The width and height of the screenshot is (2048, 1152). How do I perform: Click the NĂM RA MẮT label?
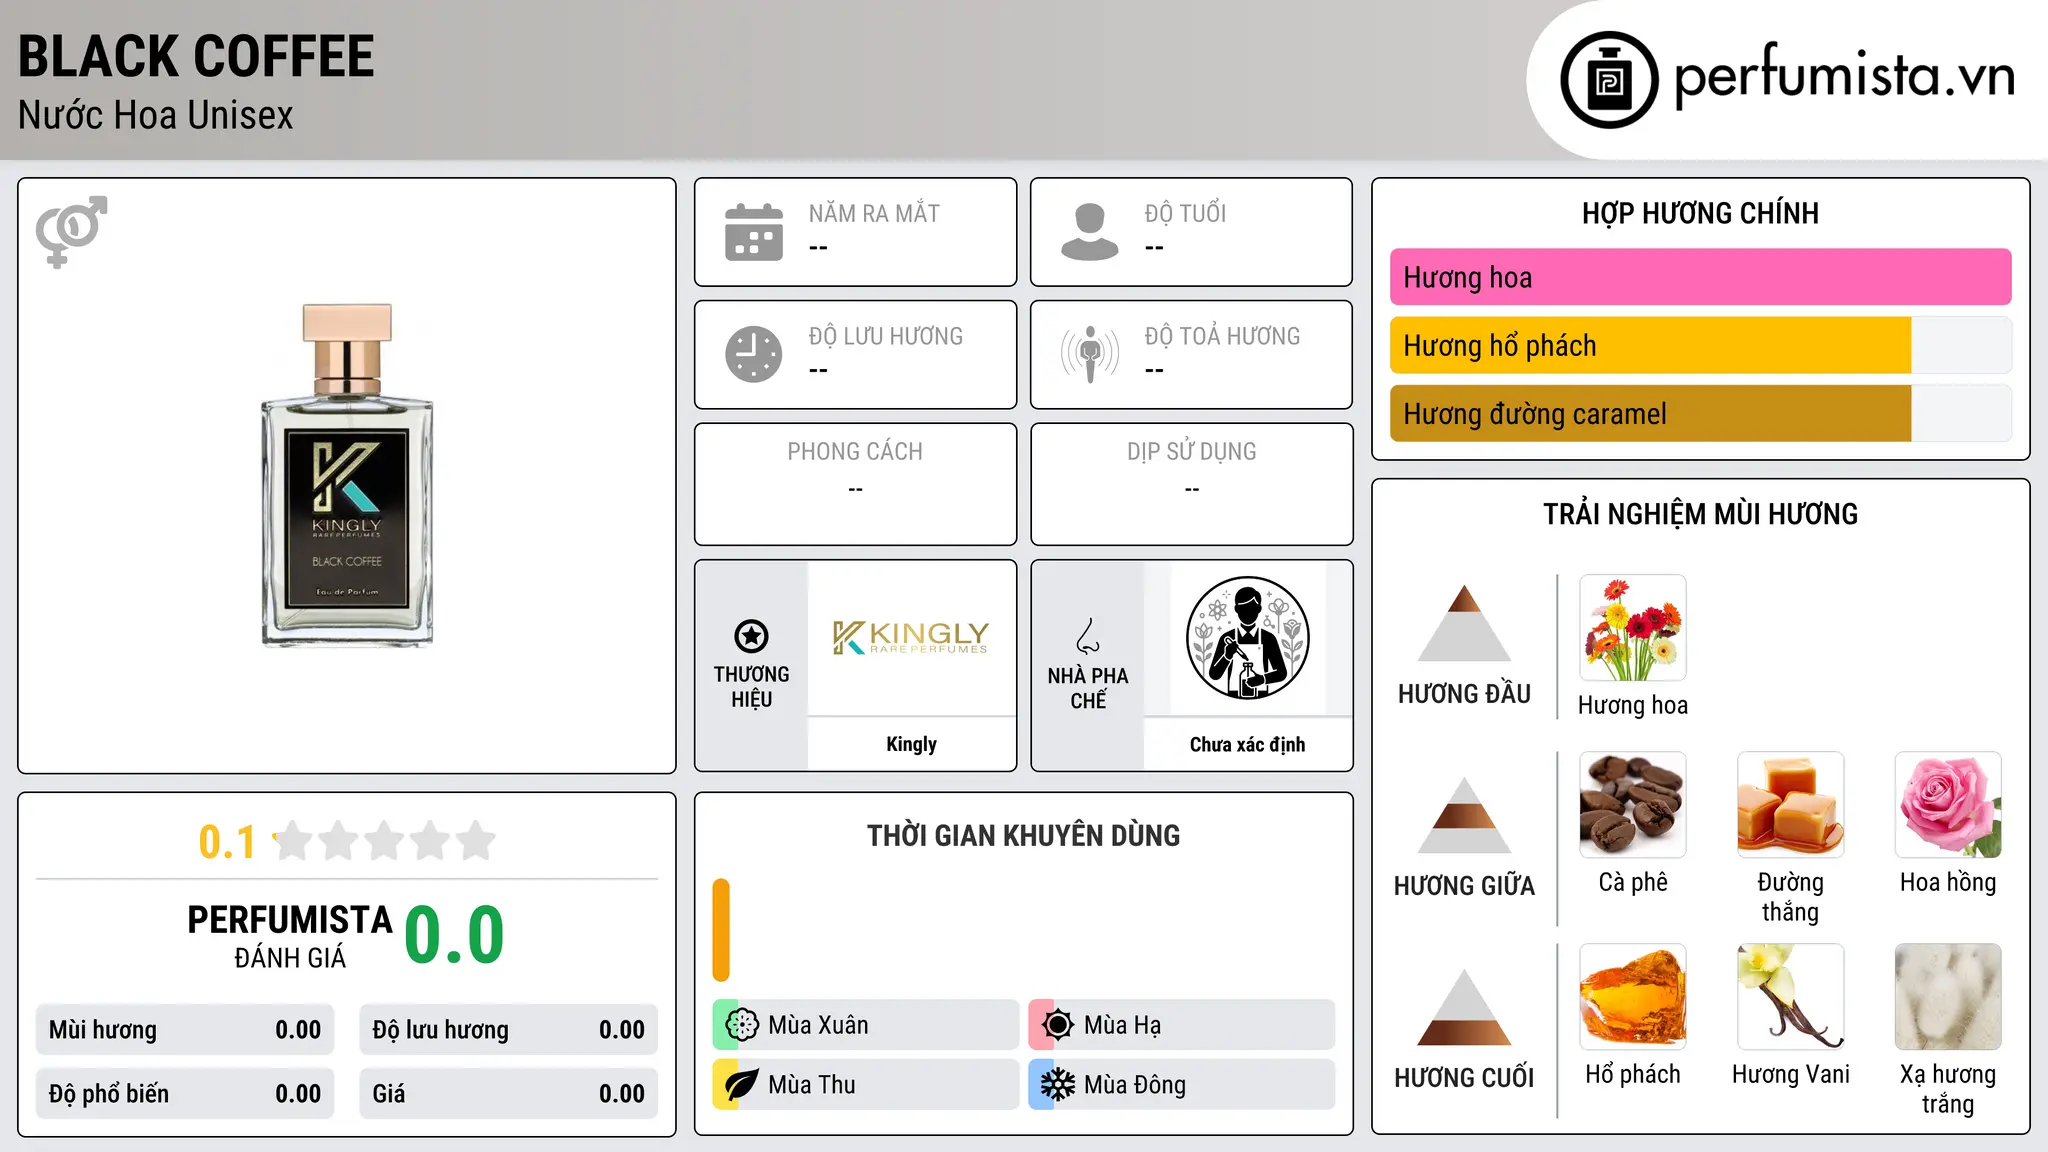[x=874, y=214]
